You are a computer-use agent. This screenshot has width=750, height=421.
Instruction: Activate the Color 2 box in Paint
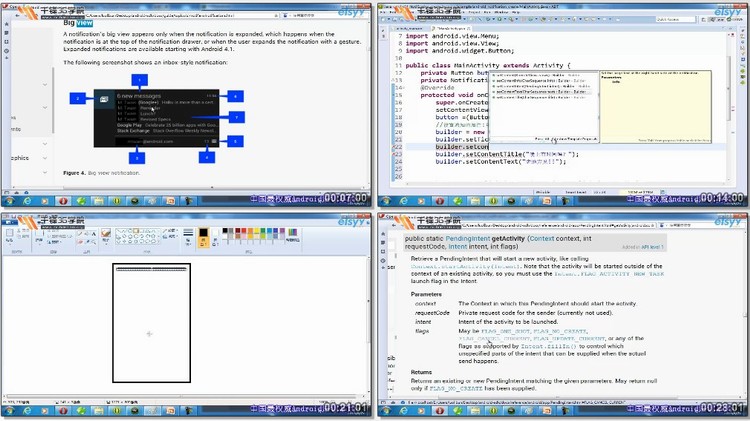coord(215,237)
